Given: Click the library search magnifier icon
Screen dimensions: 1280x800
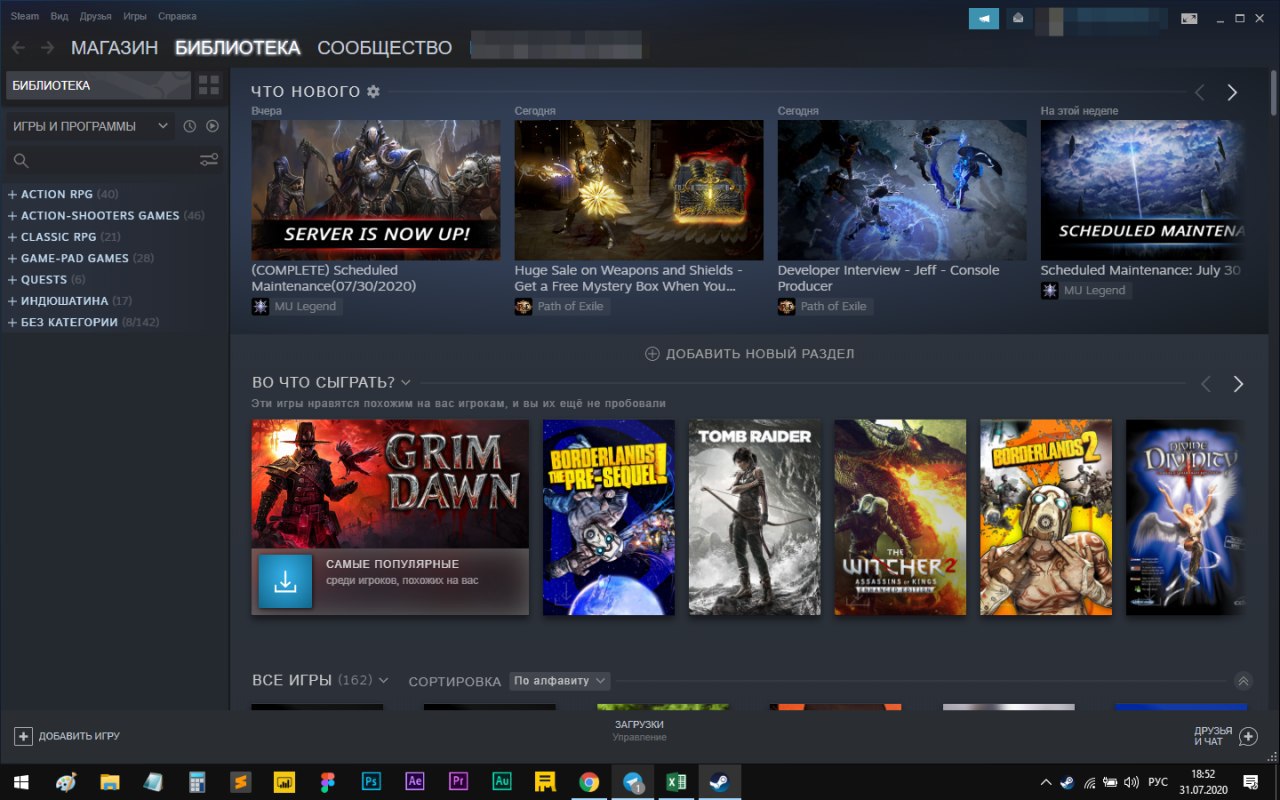Looking at the screenshot, I should point(21,160).
